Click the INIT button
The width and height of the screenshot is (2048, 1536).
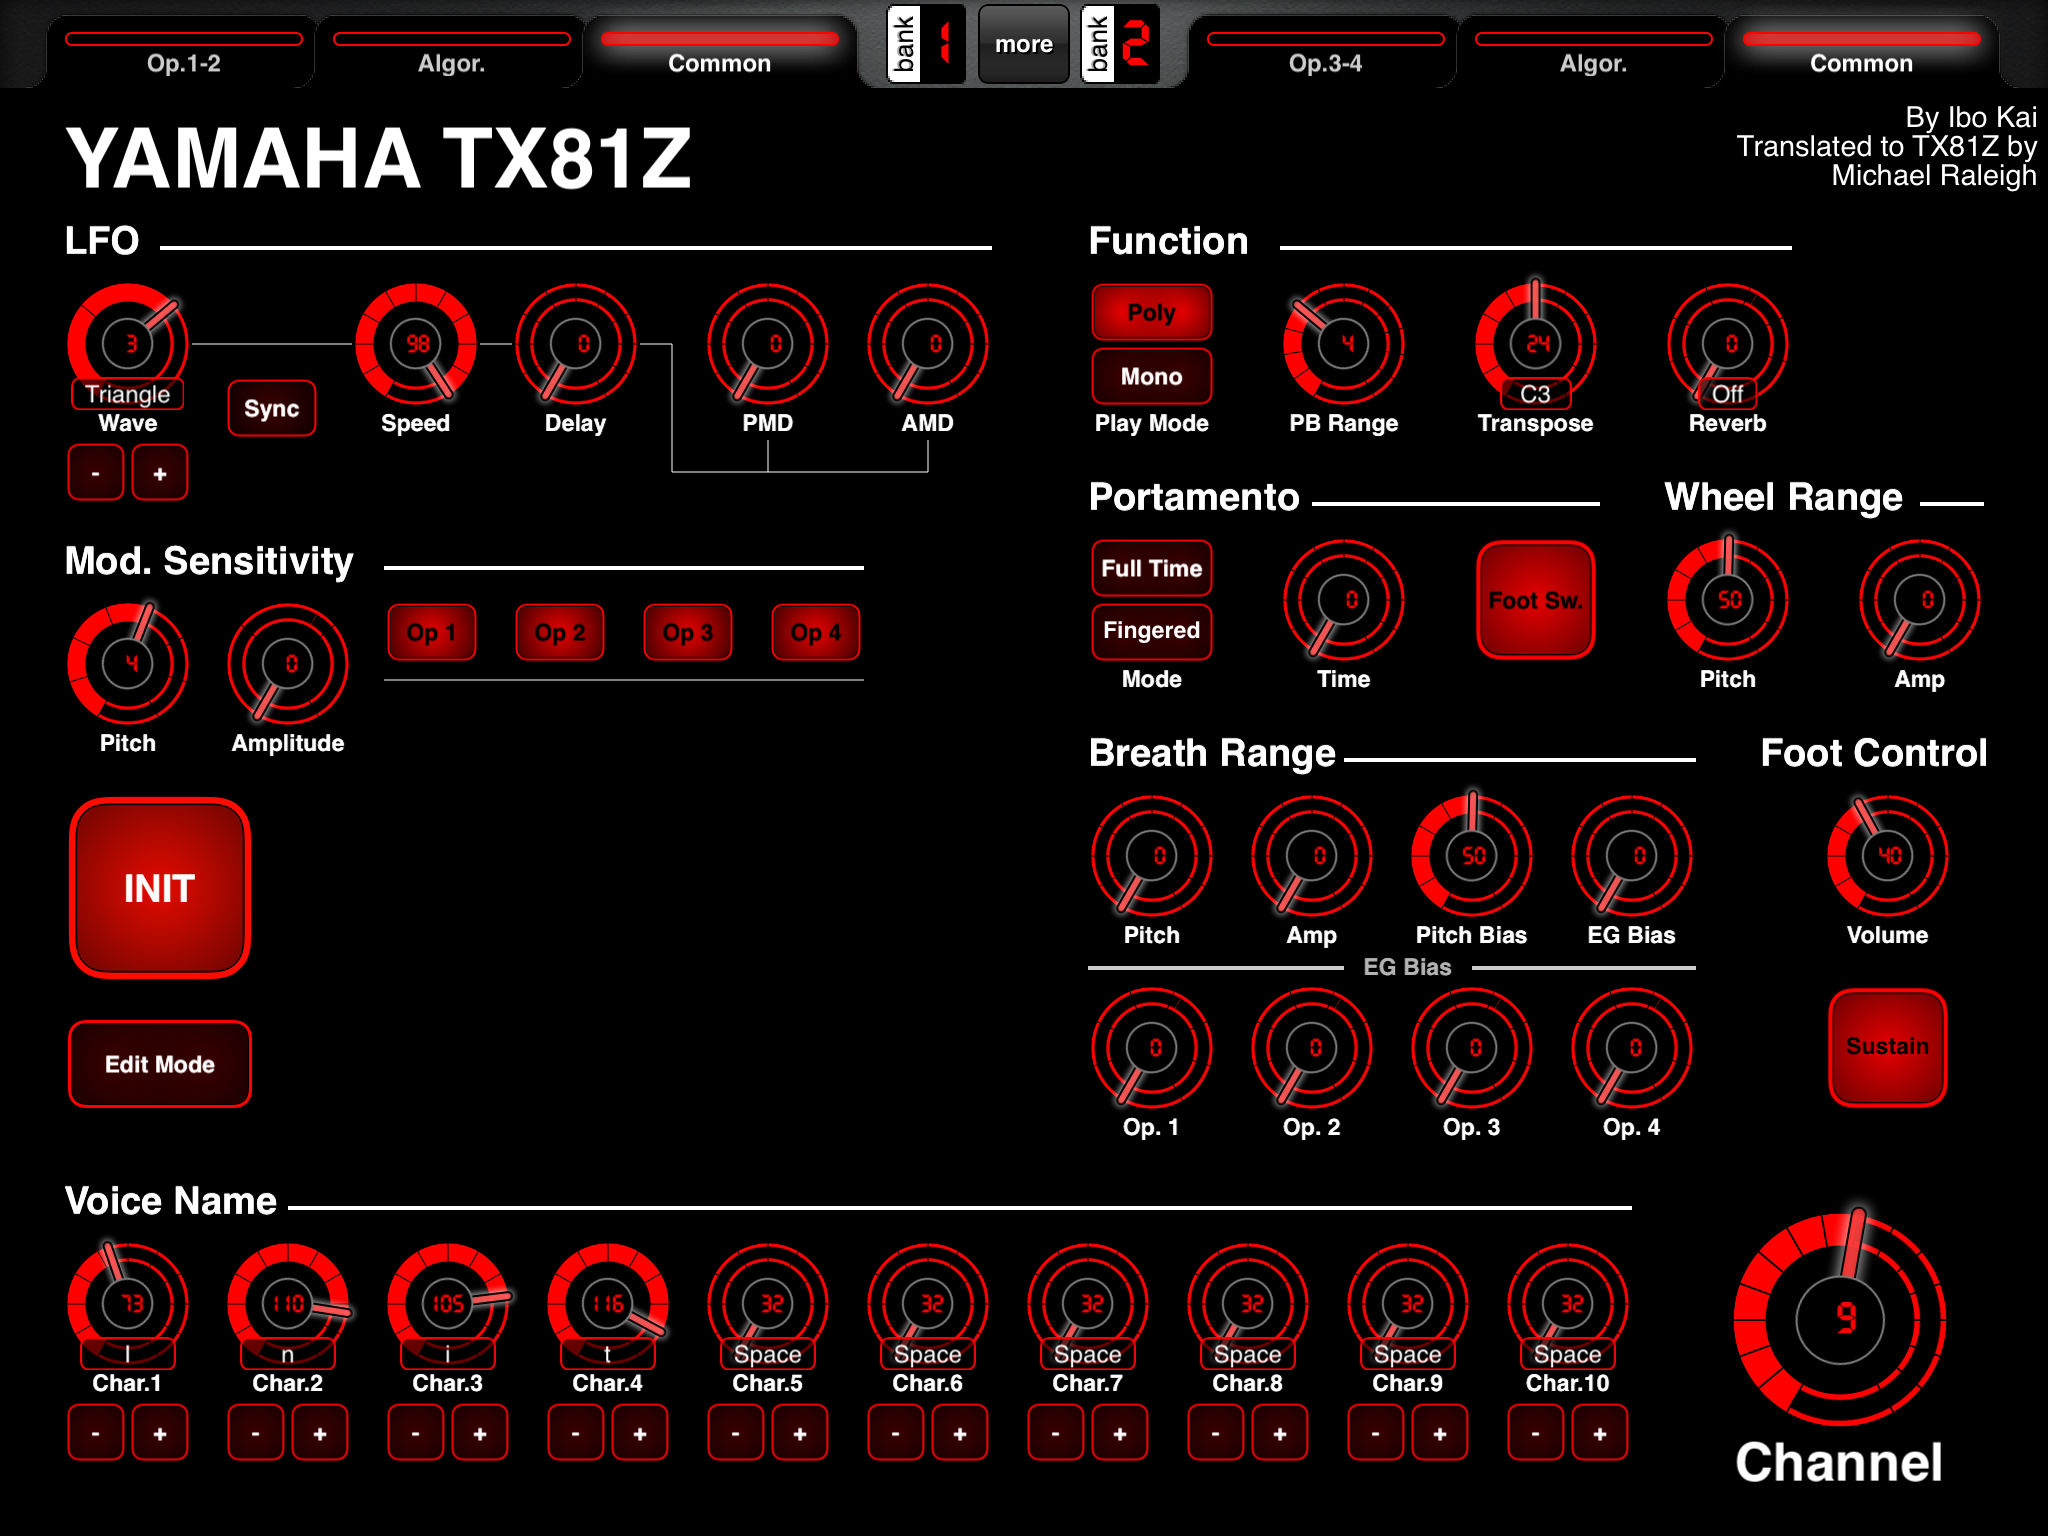(x=160, y=888)
